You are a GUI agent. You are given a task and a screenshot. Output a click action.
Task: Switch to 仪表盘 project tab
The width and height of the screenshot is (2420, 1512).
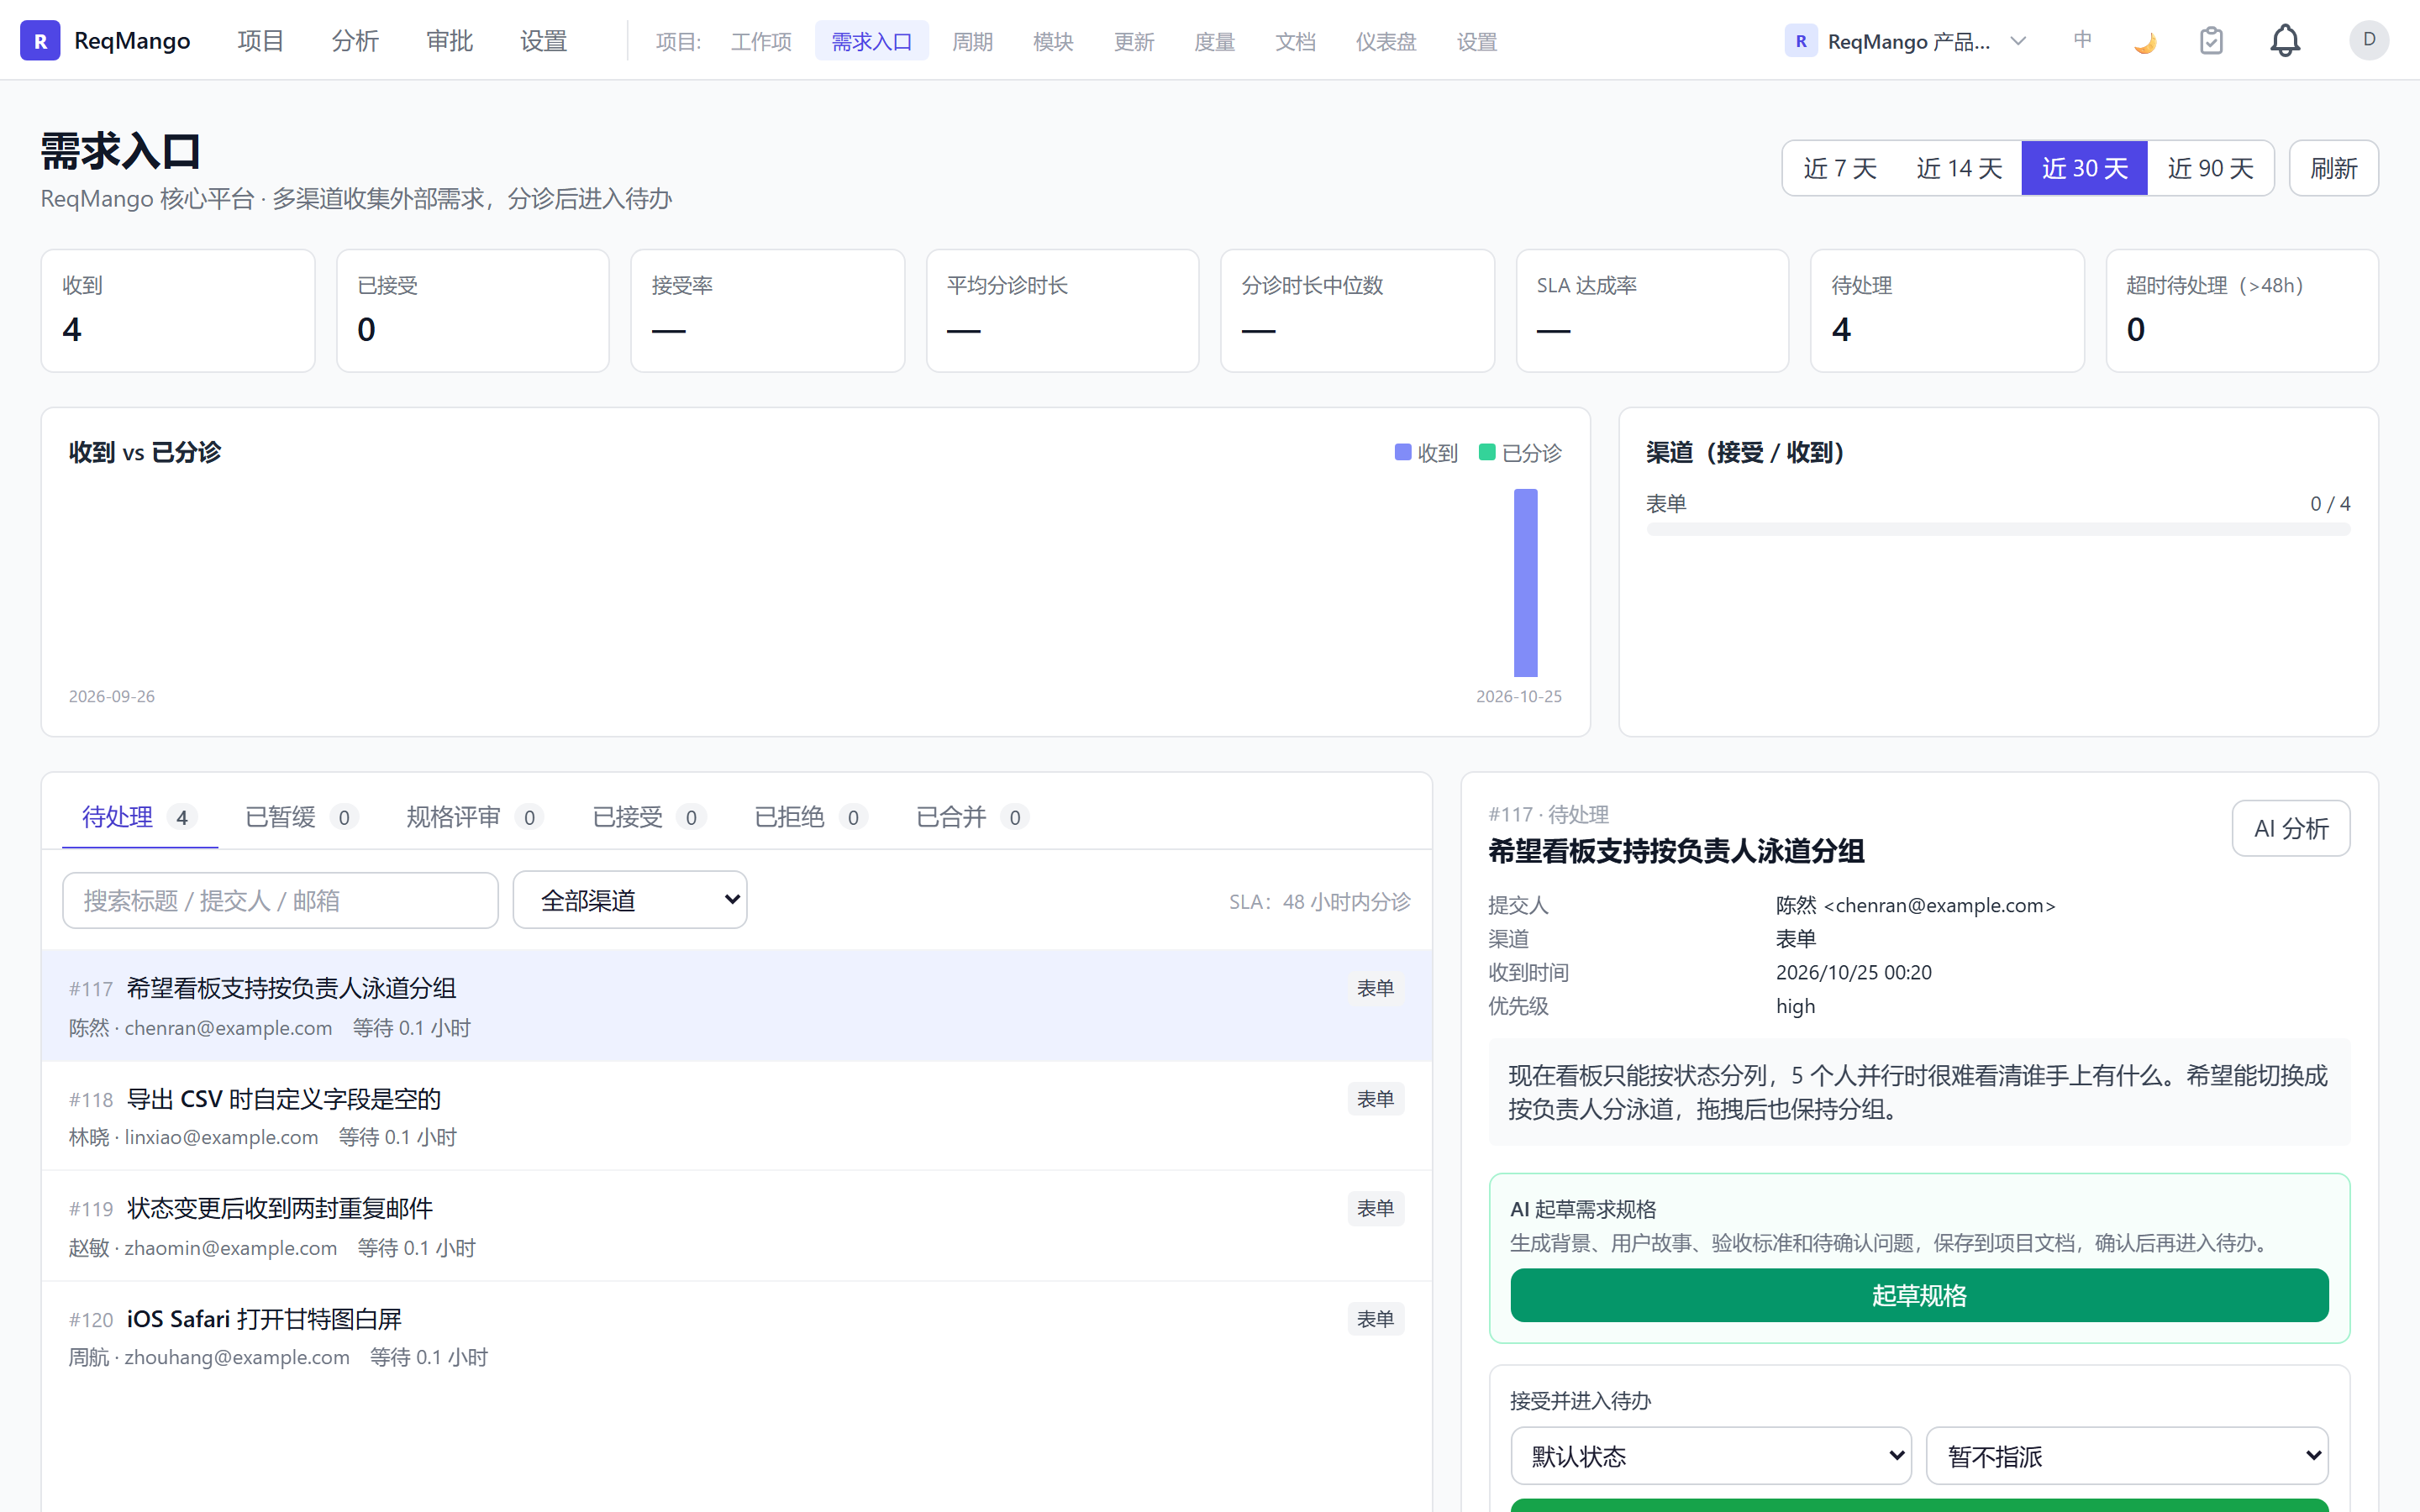pos(1385,41)
